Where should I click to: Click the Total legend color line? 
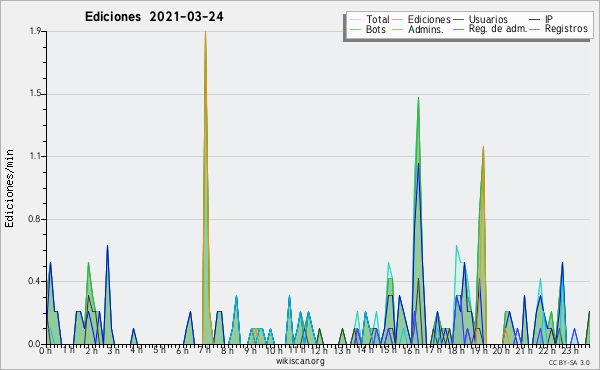355,20
